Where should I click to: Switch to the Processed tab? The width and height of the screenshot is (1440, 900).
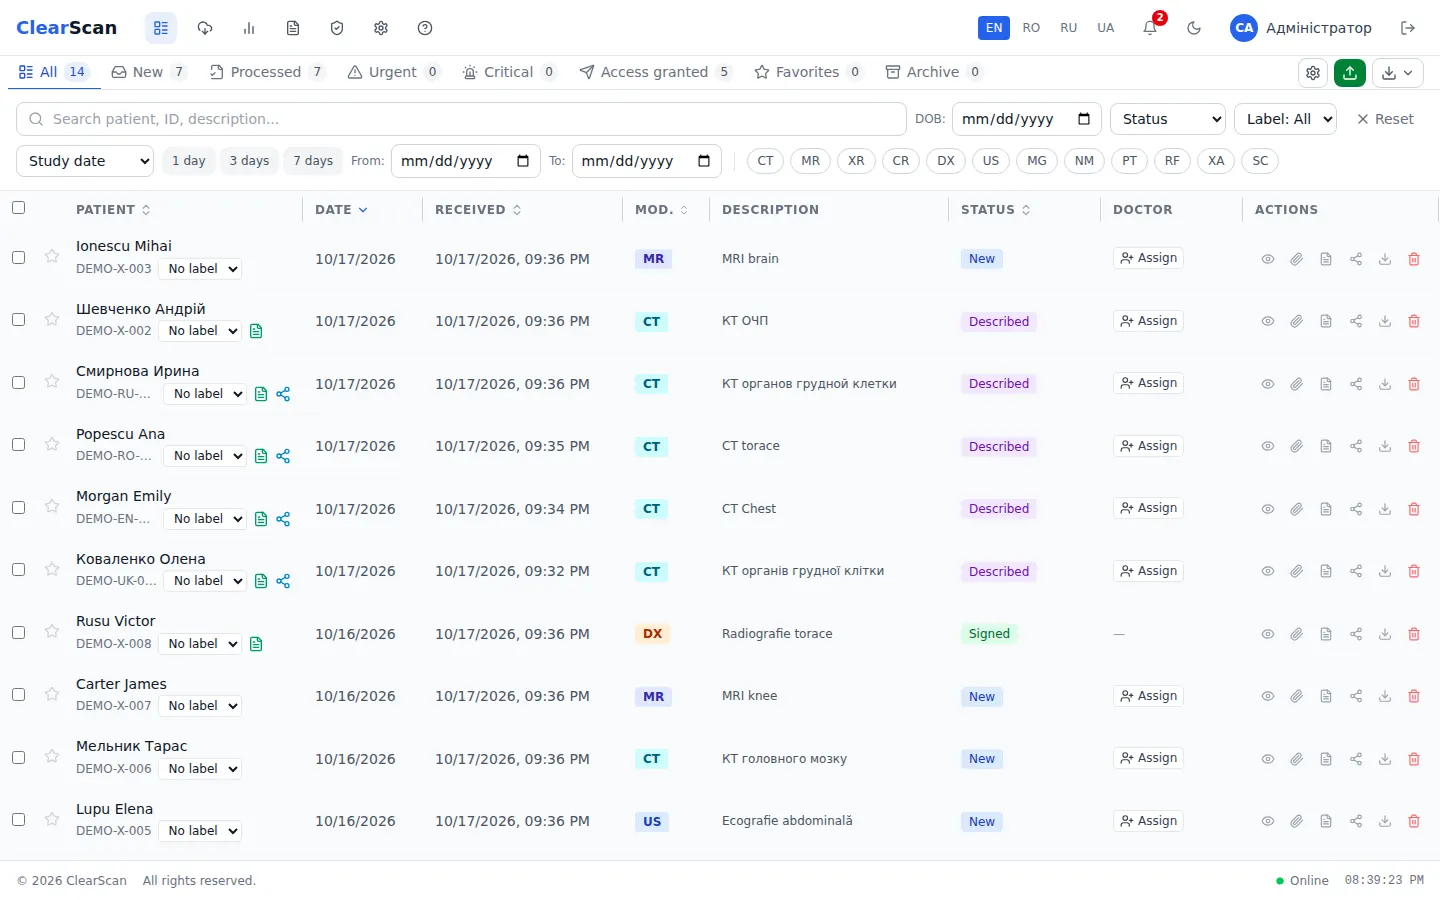pos(266,72)
